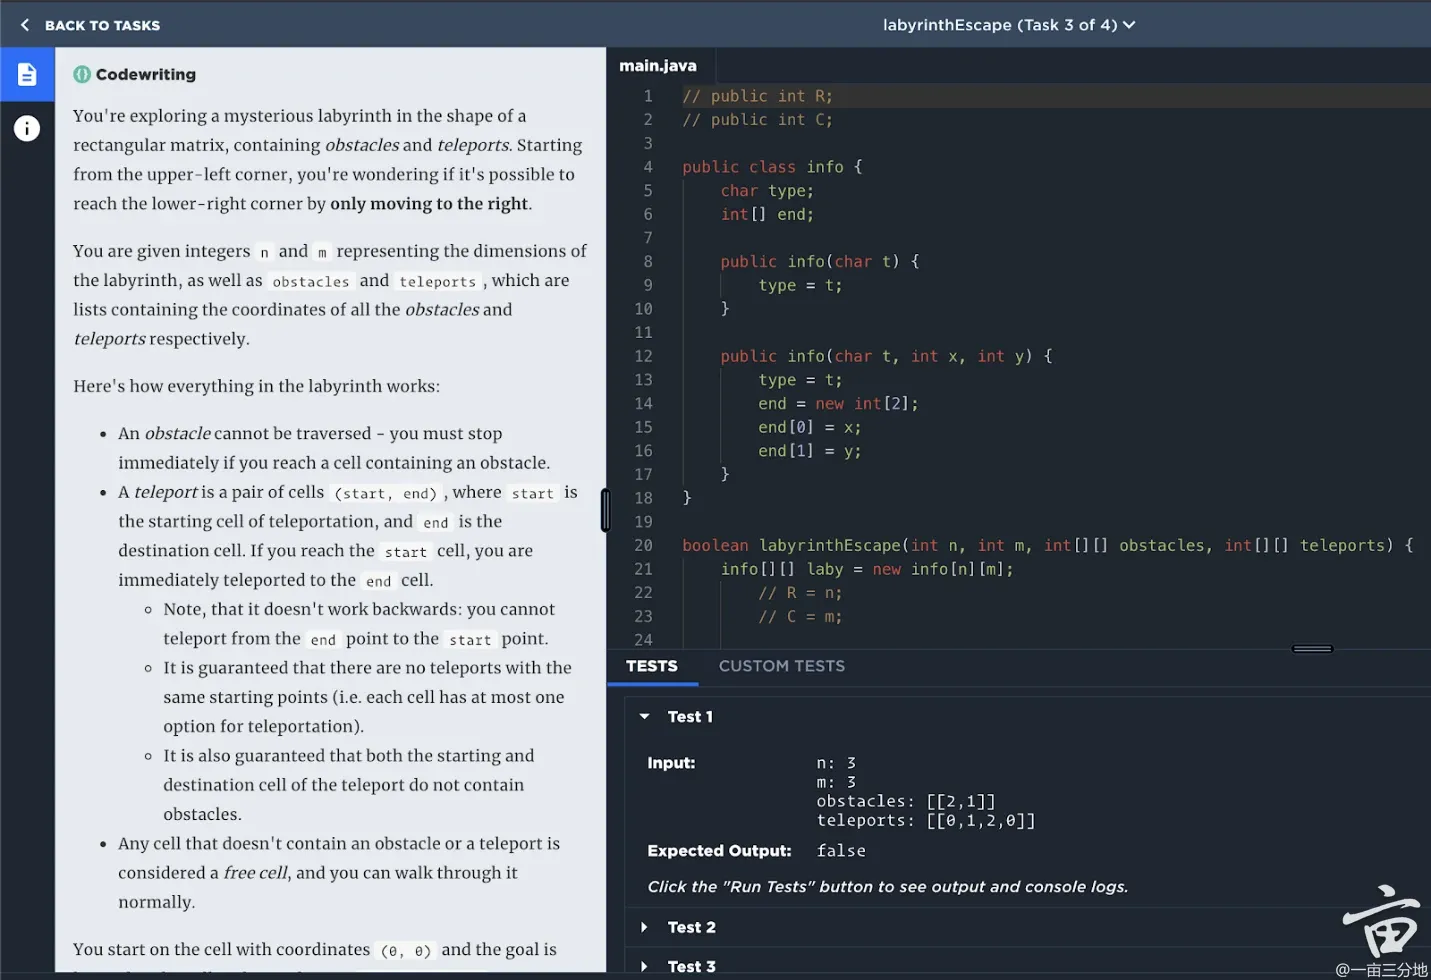Click the 'false' expected output value
1431x980 pixels.
pyautogui.click(x=841, y=851)
